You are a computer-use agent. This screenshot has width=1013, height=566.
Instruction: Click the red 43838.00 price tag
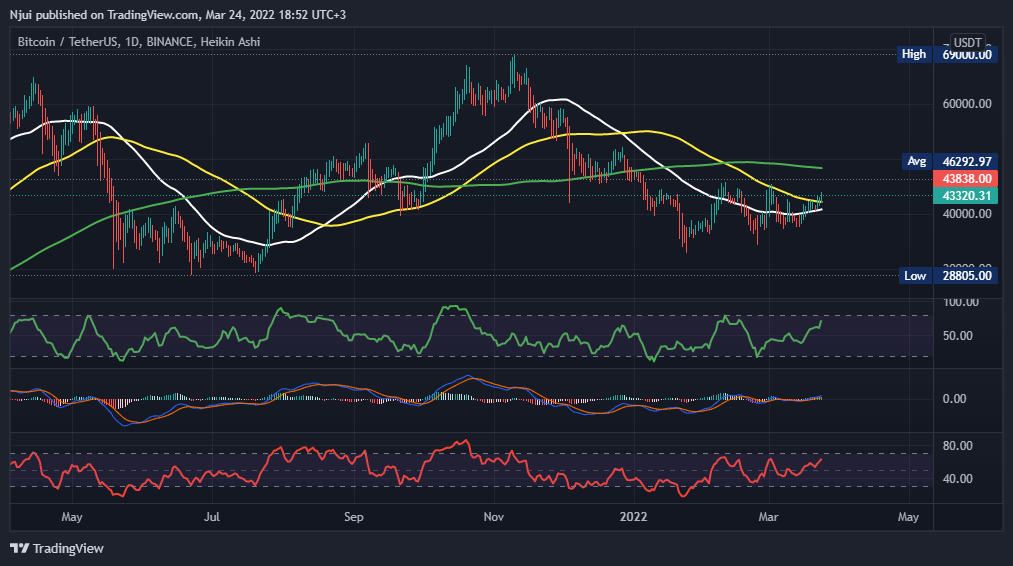tap(966, 179)
